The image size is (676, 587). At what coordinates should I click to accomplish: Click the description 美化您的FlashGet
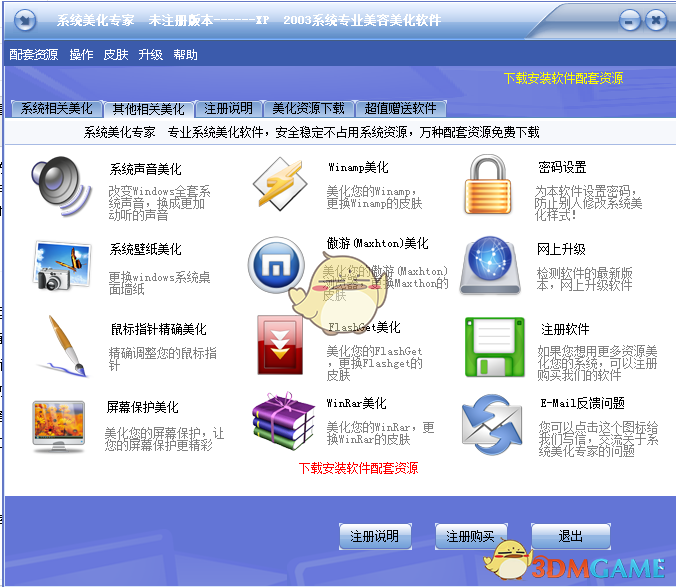tap(374, 363)
